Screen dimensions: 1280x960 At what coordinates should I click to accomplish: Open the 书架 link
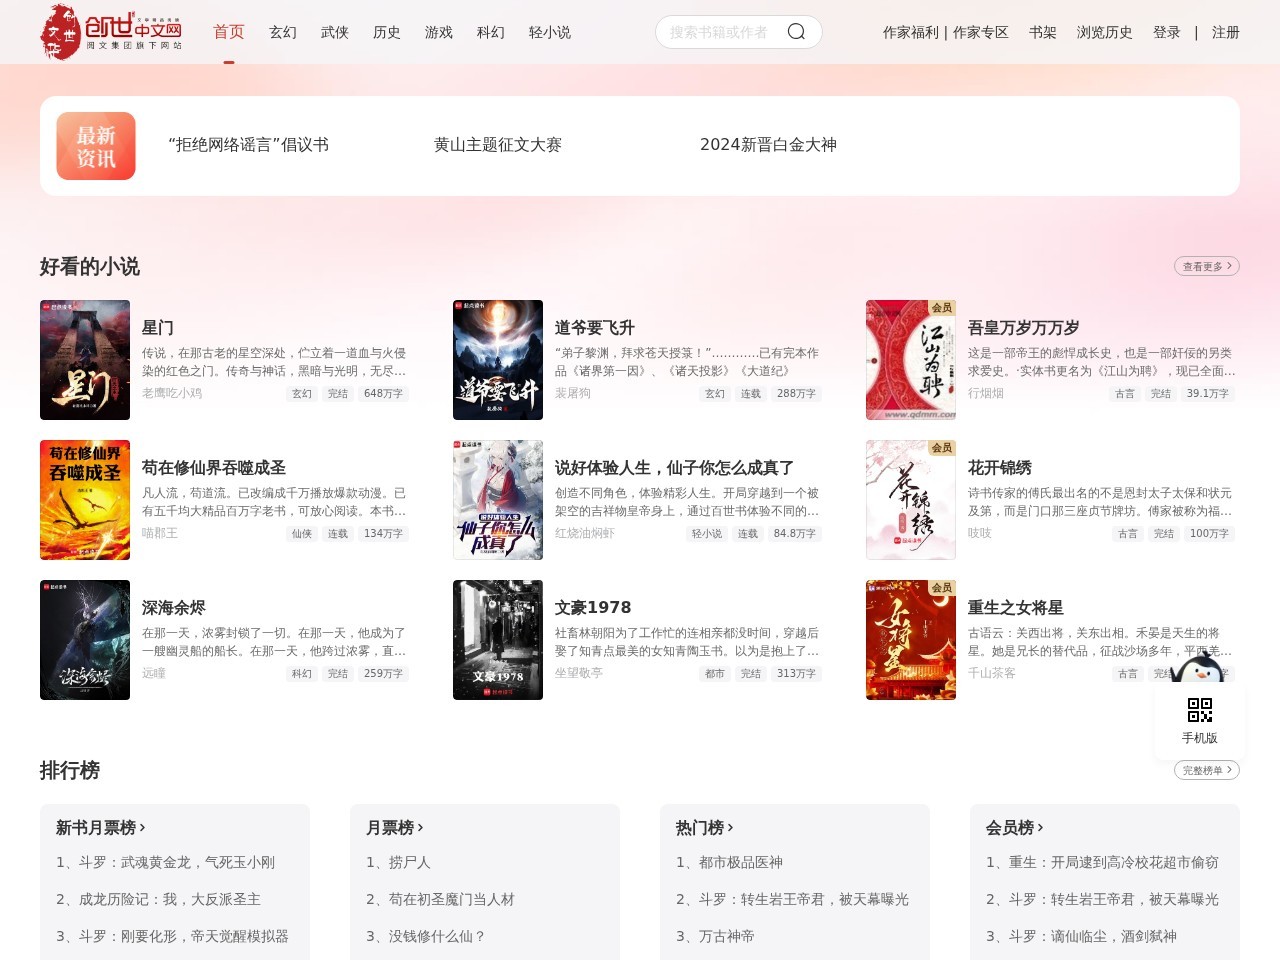[x=1042, y=31]
